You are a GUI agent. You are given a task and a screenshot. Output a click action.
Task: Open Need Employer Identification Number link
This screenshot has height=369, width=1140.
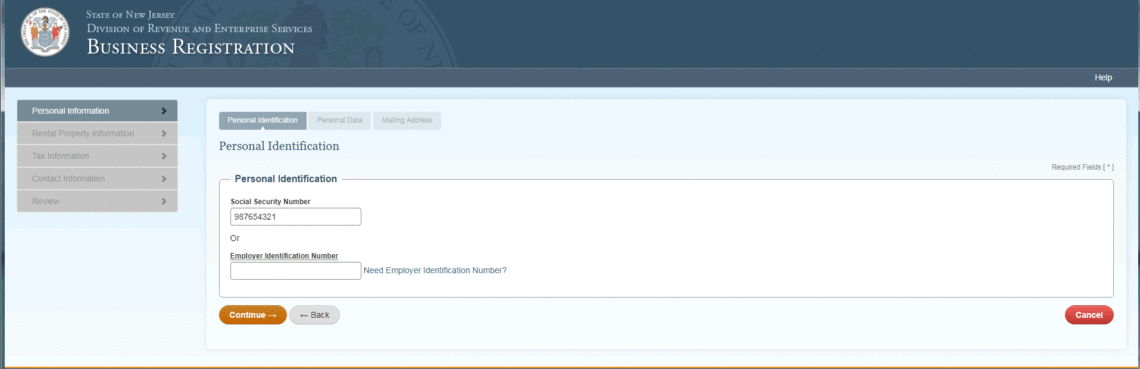tap(435, 270)
